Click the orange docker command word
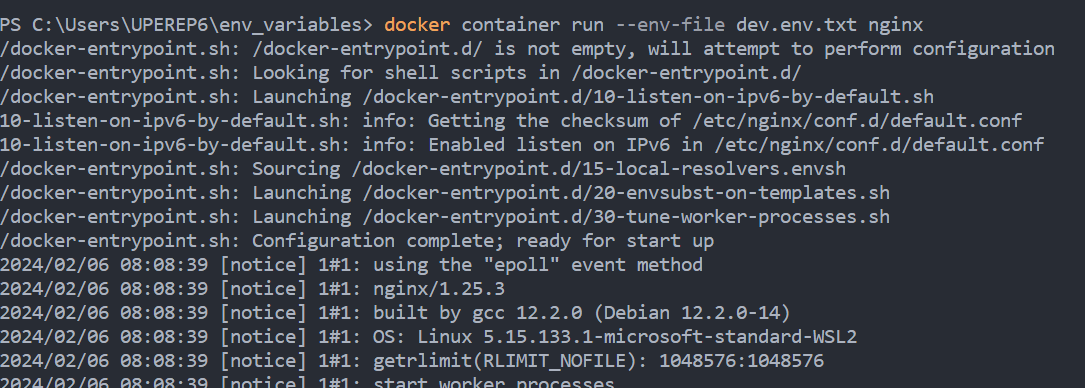 [x=417, y=25]
